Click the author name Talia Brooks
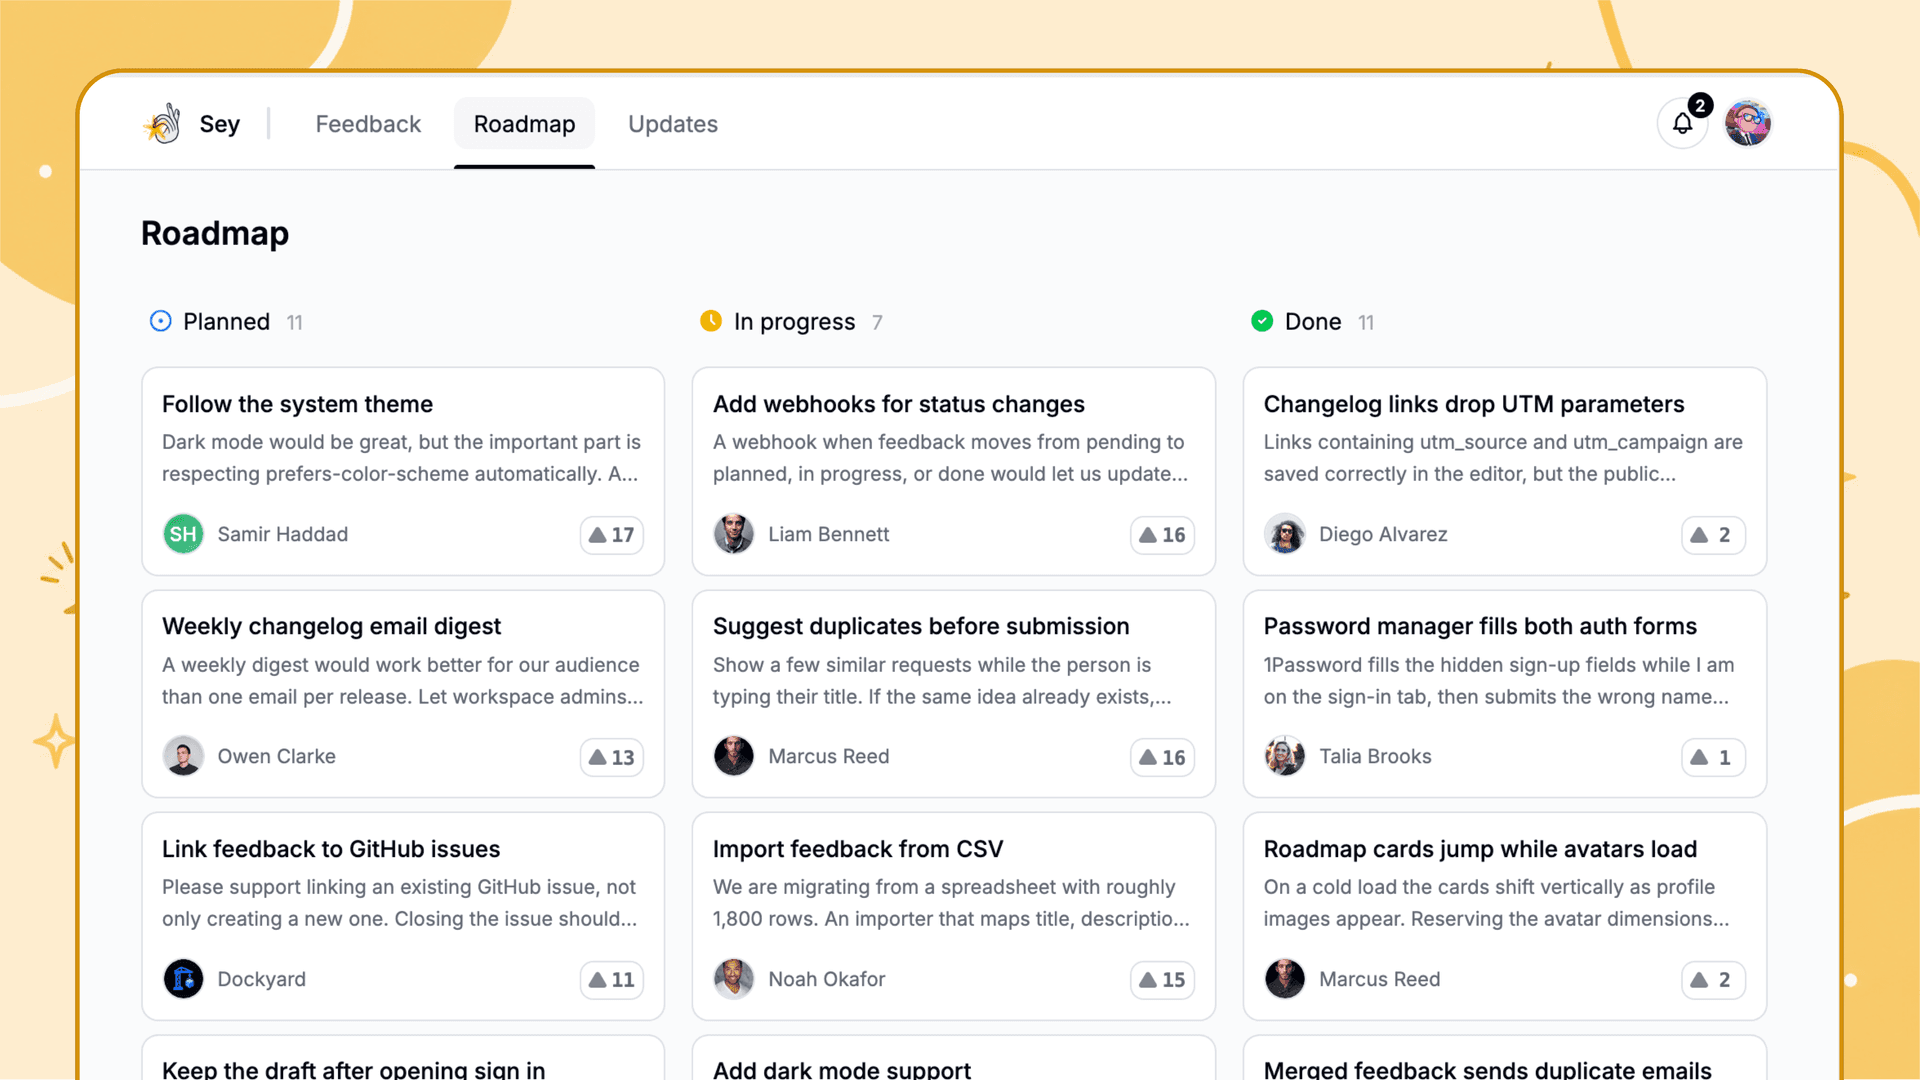The height and width of the screenshot is (1080, 1920). coord(1375,756)
